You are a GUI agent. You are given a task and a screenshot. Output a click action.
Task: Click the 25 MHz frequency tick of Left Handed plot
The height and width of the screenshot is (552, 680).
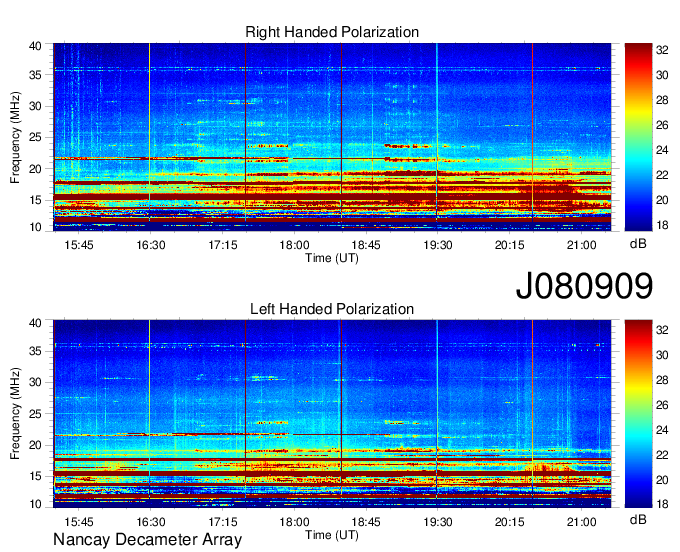(35, 414)
